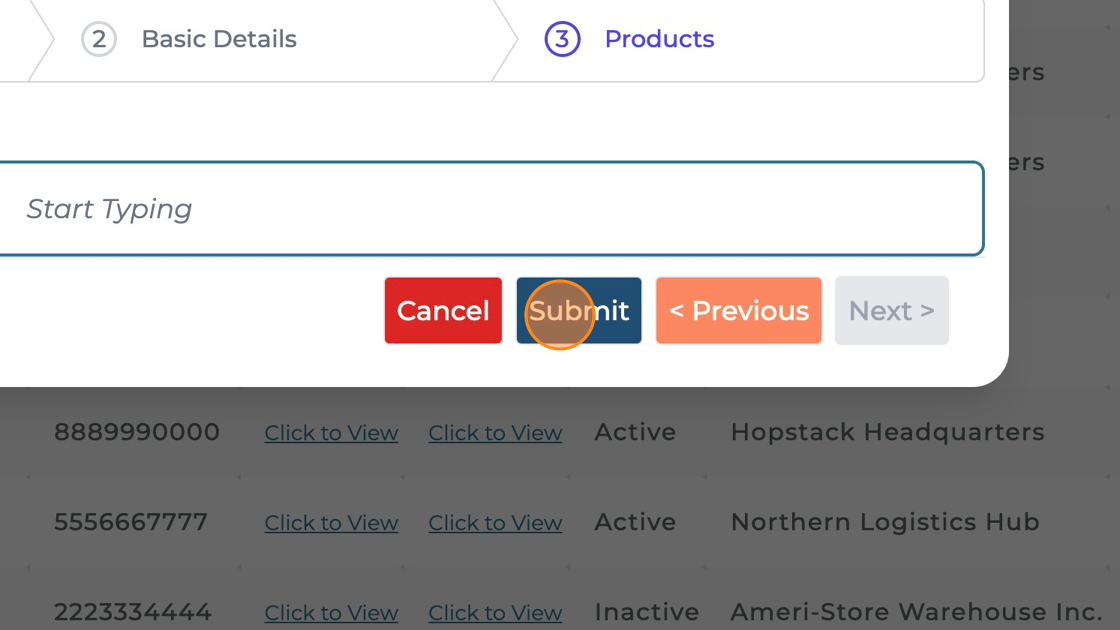Submit the form with the Submit button
This screenshot has width=1120, height=630.
(x=579, y=311)
